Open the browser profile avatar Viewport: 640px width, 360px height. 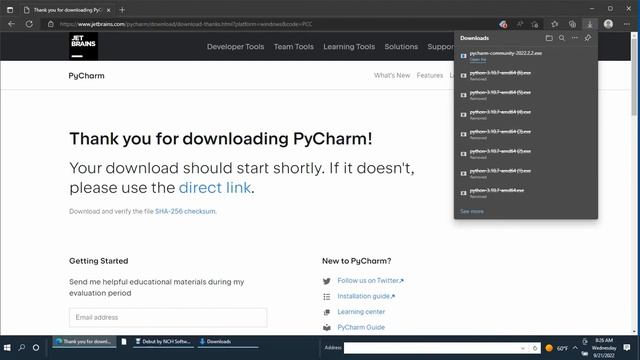[x=608, y=24]
